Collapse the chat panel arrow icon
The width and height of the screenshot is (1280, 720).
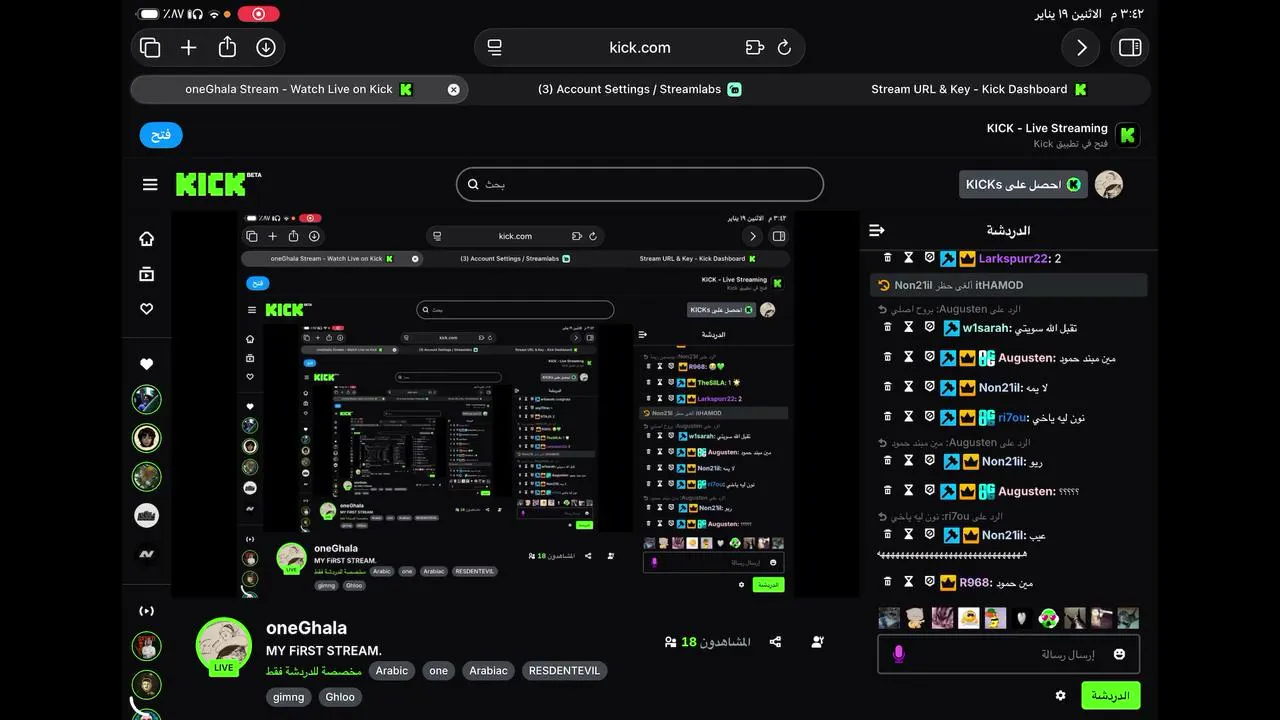click(x=877, y=230)
